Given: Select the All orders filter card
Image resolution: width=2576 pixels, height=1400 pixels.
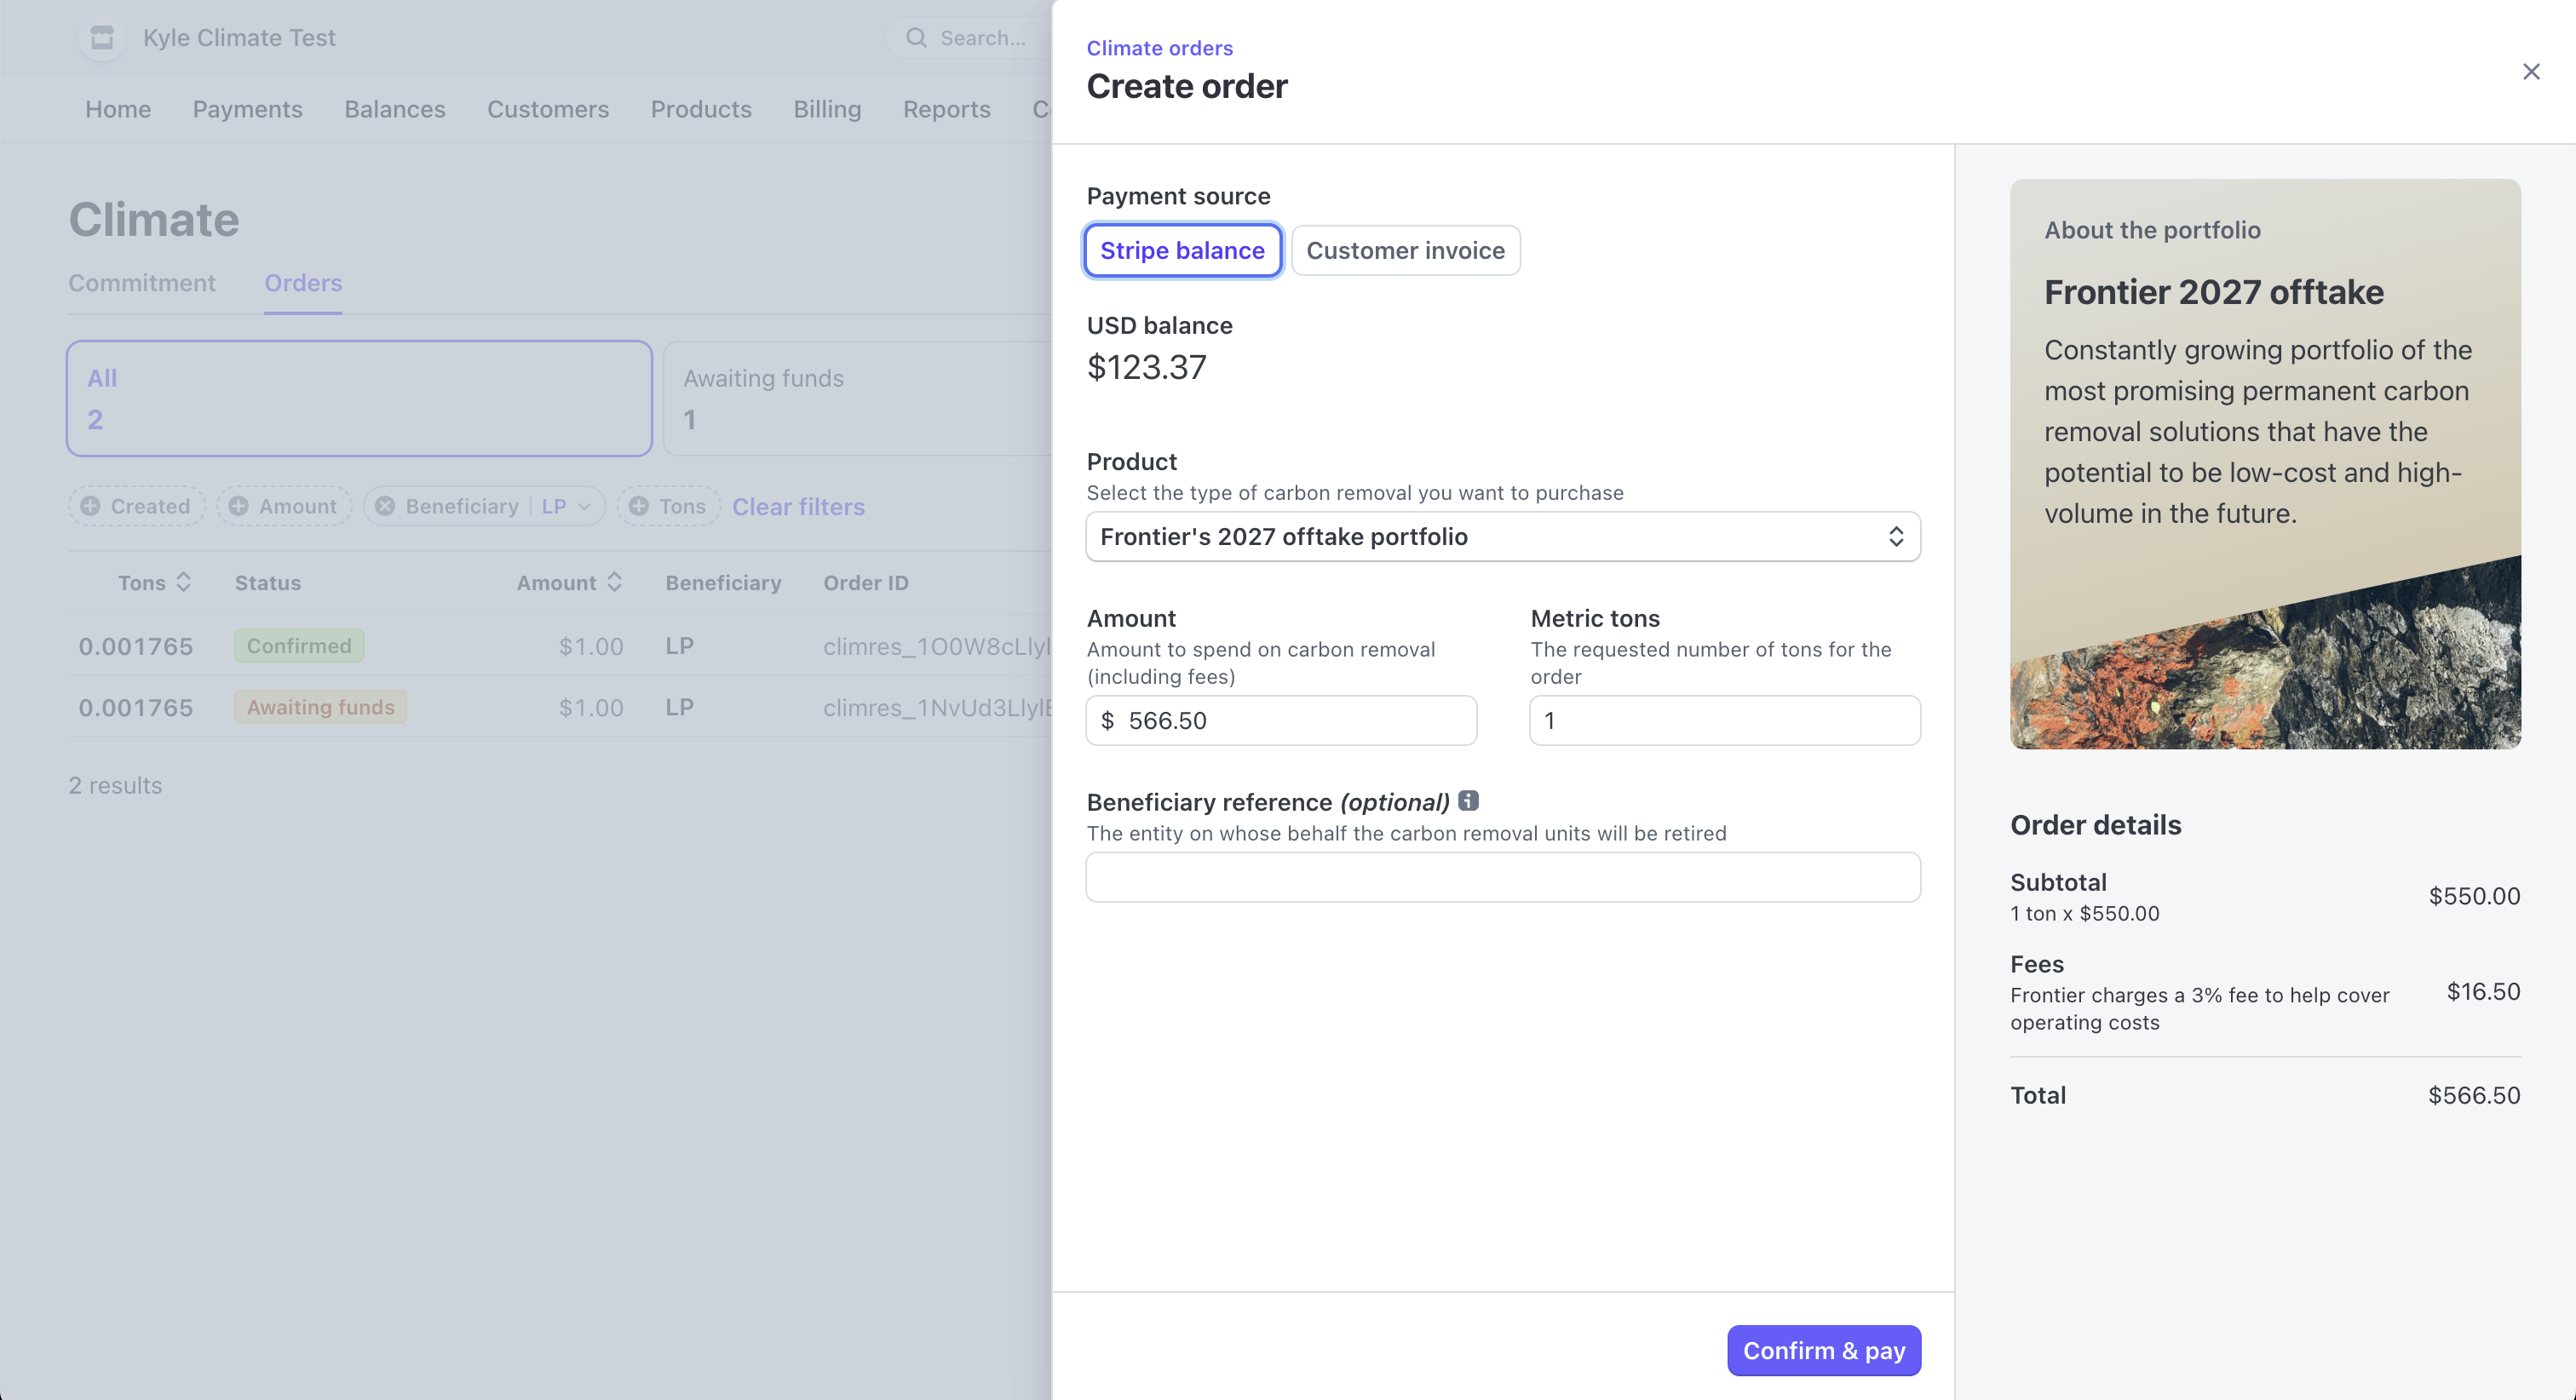Looking at the screenshot, I should point(359,398).
